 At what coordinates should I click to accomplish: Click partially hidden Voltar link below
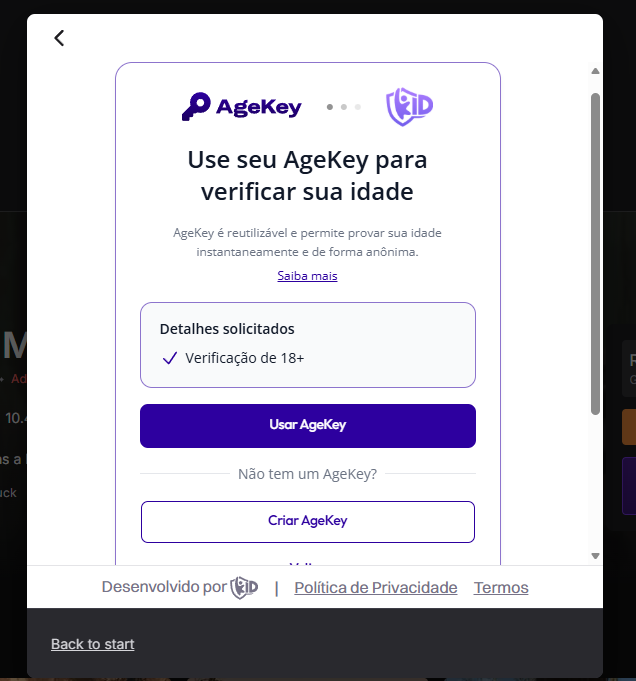[x=308, y=563]
